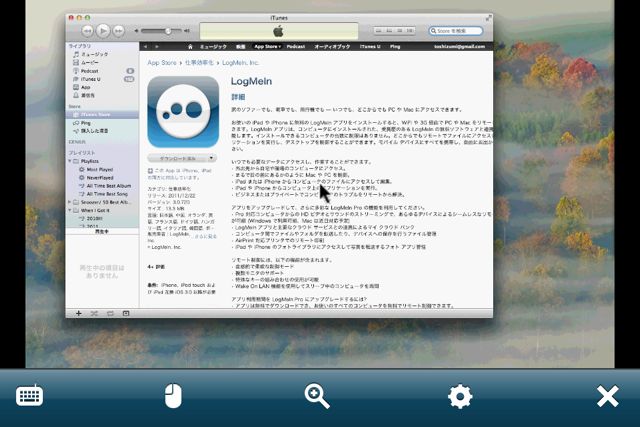Collapse the When I Got It folder triangle

(70, 210)
